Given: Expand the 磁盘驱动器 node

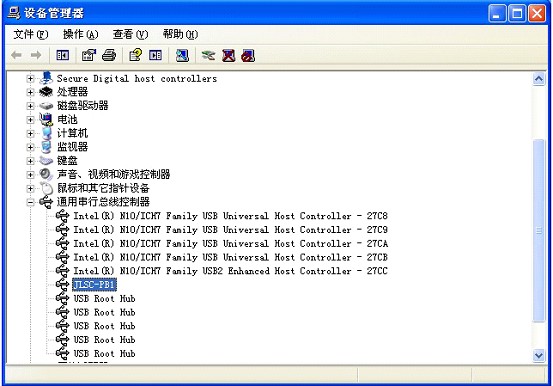Looking at the screenshot, I should tap(30, 106).
